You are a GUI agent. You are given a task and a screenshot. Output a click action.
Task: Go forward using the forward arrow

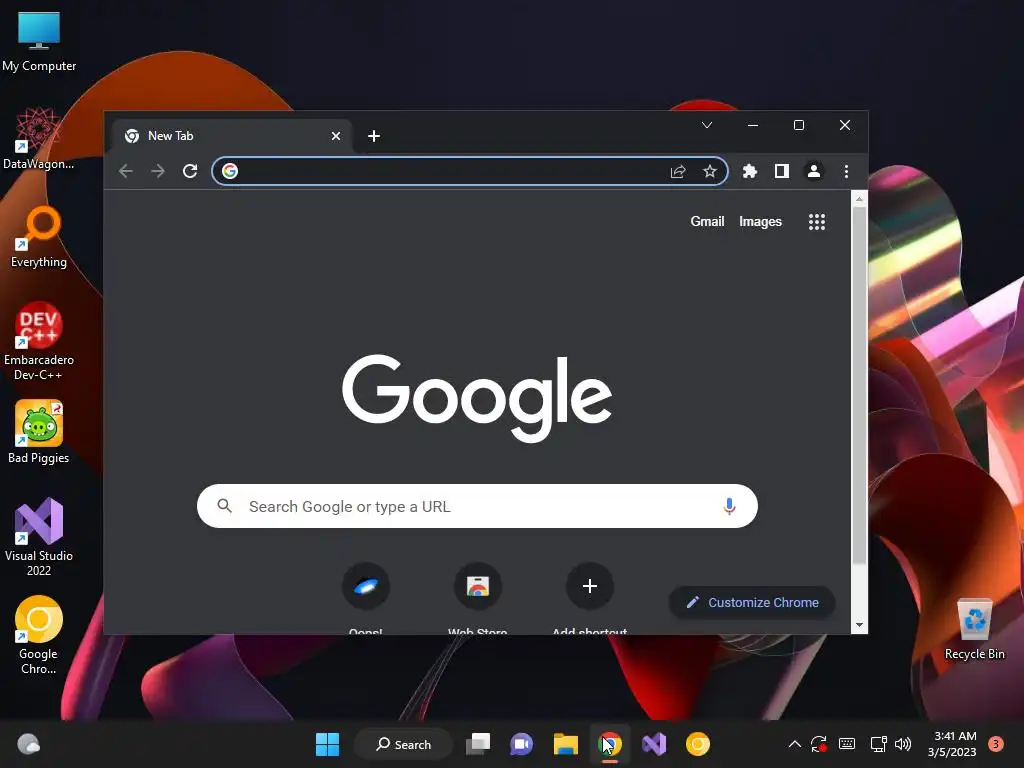click(x=158, y=171)
